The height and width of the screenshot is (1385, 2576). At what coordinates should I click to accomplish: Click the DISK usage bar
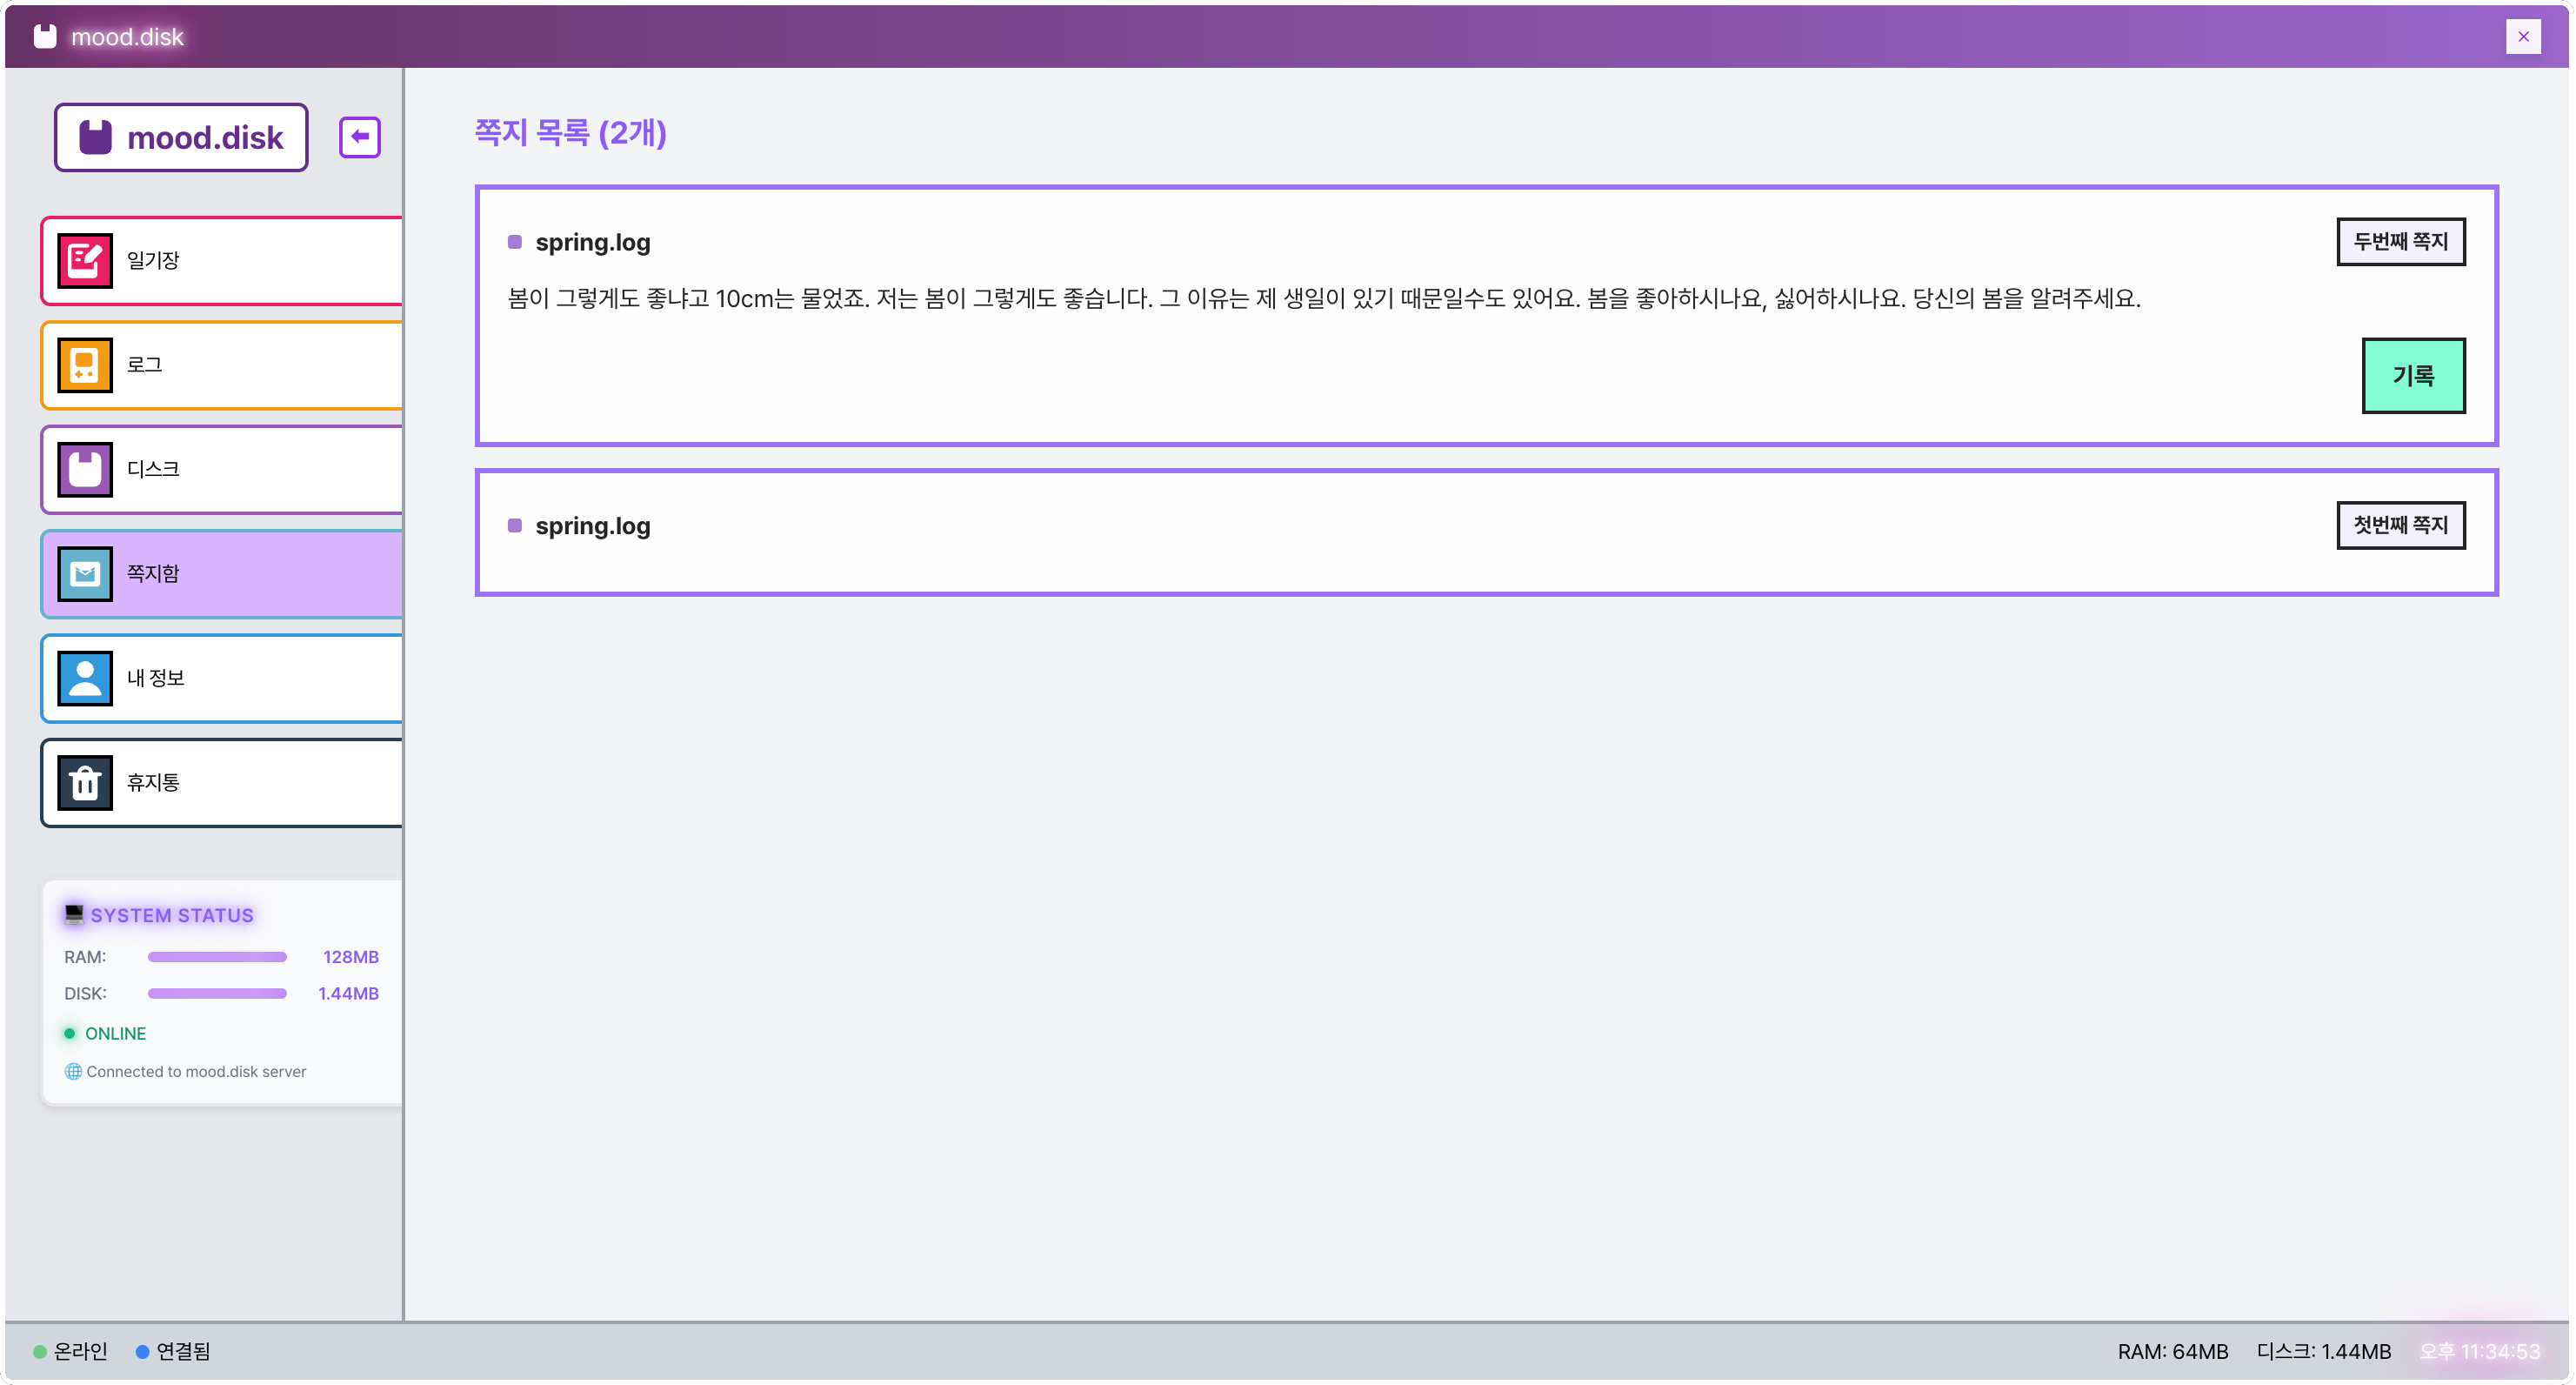(217, 993)
